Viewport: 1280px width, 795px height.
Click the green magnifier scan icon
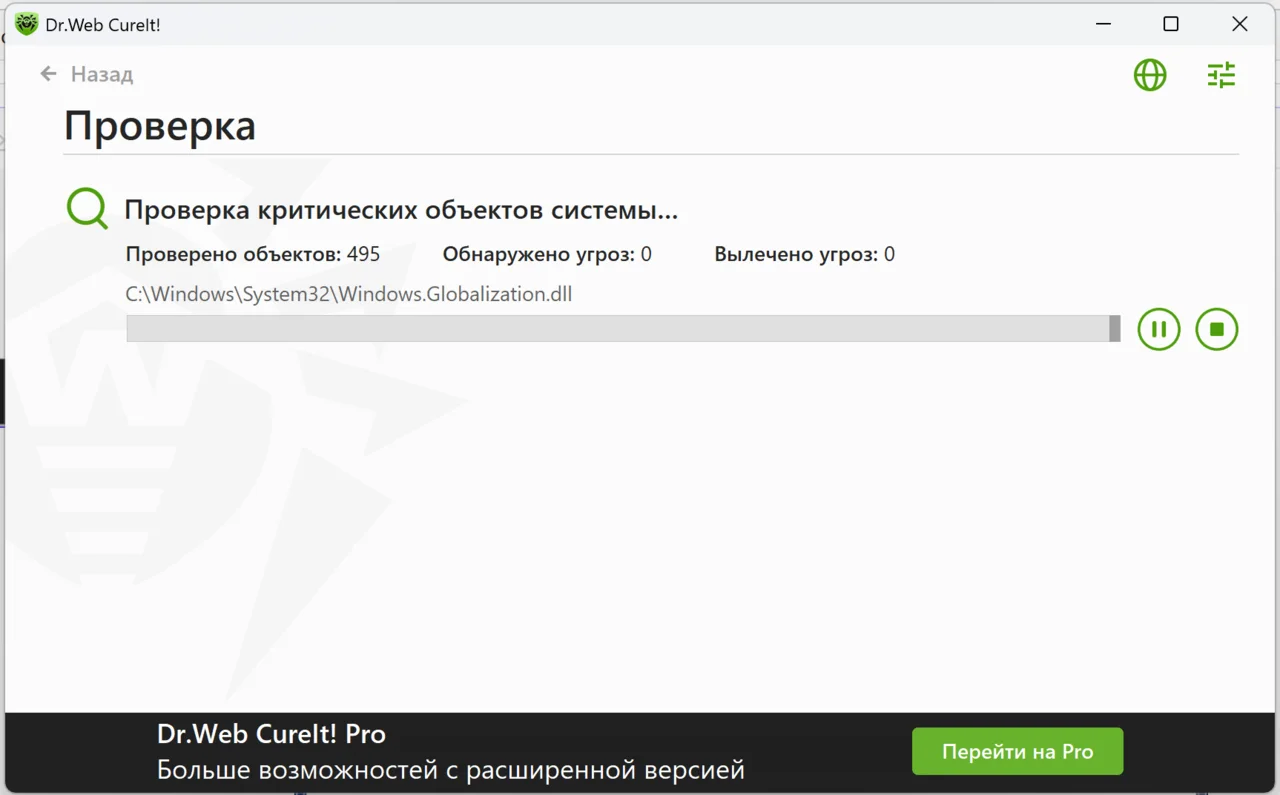[87, 209]
